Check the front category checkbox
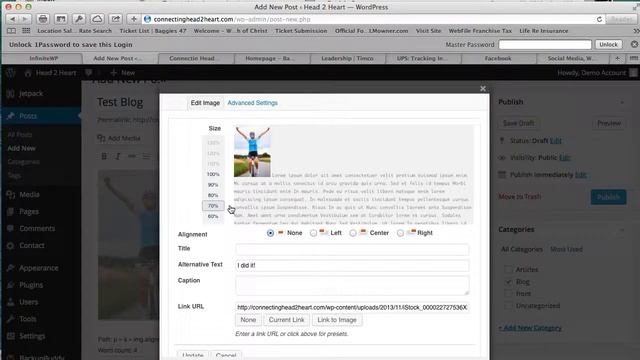The width and height of the screenshot is (640, 360). click(508, 293)
